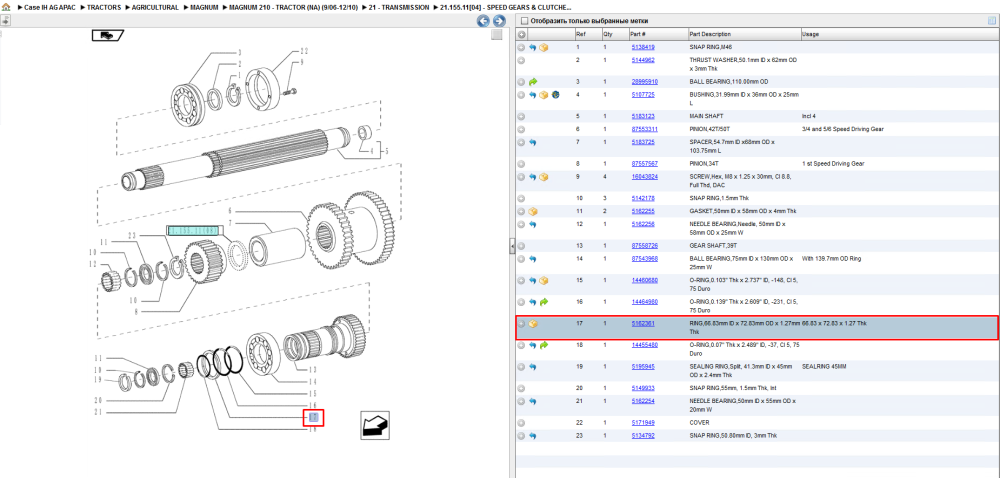The width and height of the screenshot is (1000, 478).
Task: Click the box icon for O-RING 14460680
Action: (544, 280)
